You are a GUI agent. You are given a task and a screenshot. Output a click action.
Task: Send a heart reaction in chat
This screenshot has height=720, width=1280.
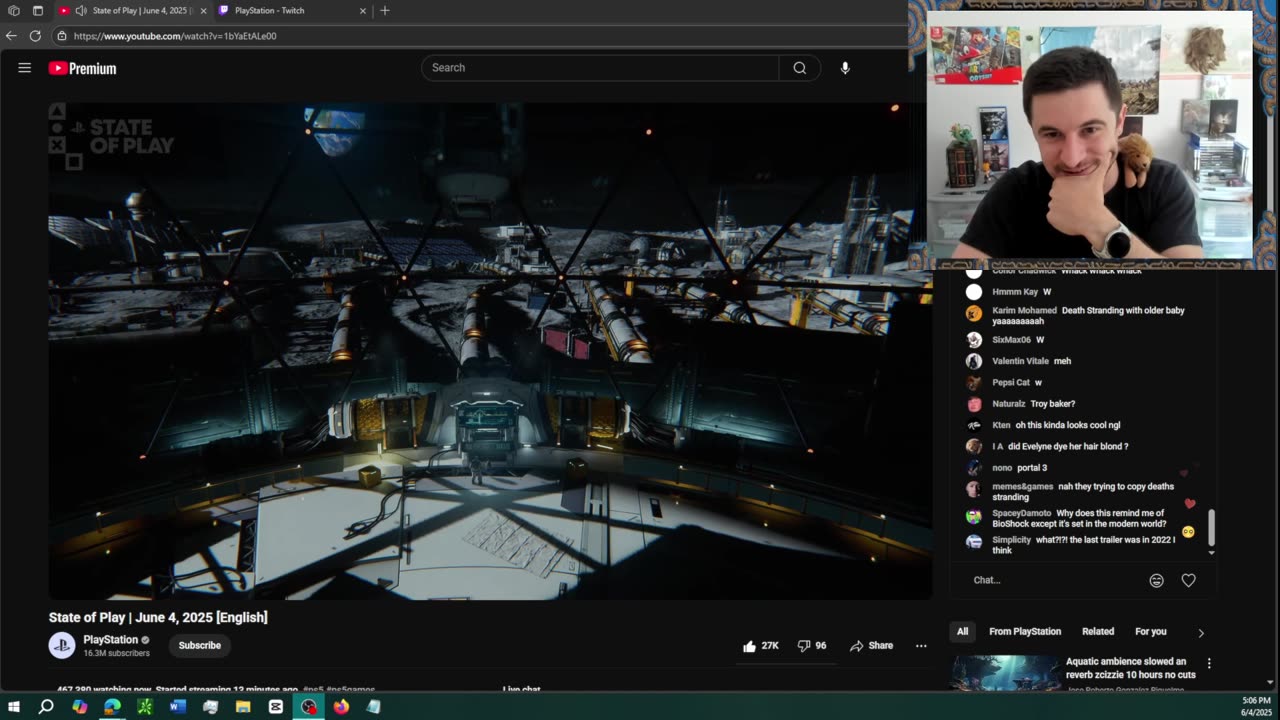[1188, 580]
